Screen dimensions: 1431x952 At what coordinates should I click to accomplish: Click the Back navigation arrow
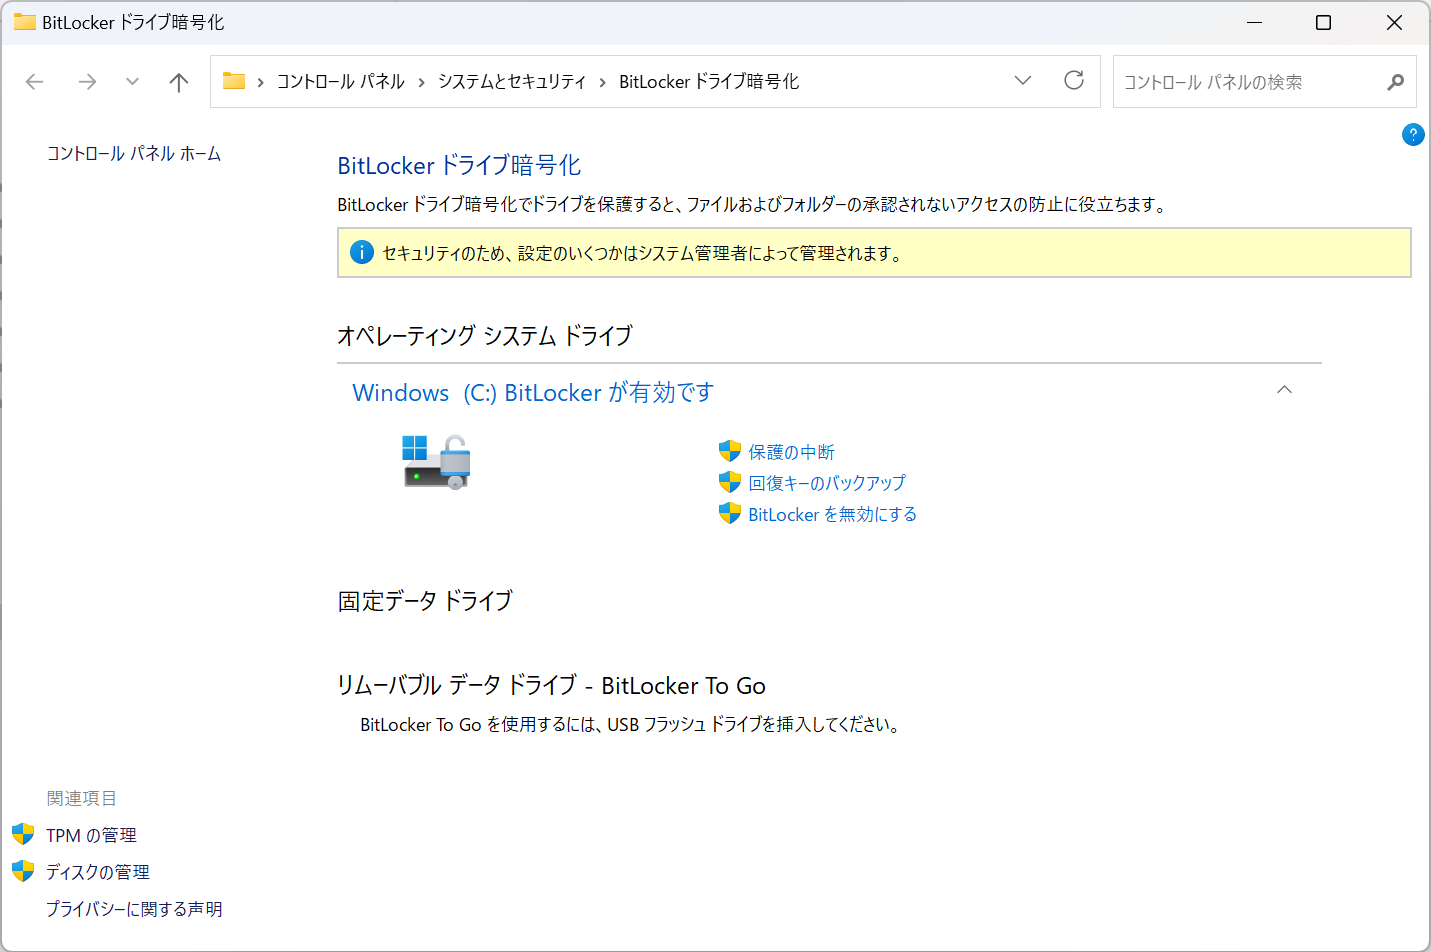[35, 82]
